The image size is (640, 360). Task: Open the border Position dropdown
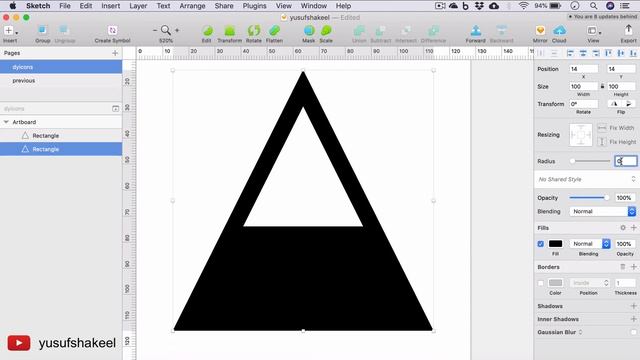[x=590, y=283]
